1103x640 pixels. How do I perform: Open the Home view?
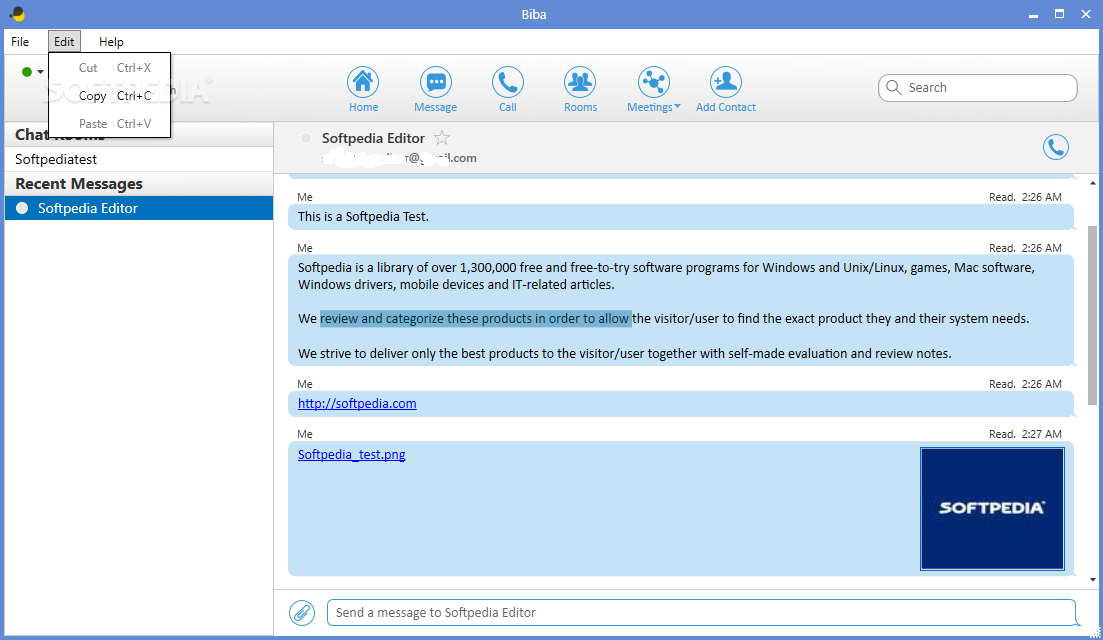[x=363, y=83]
